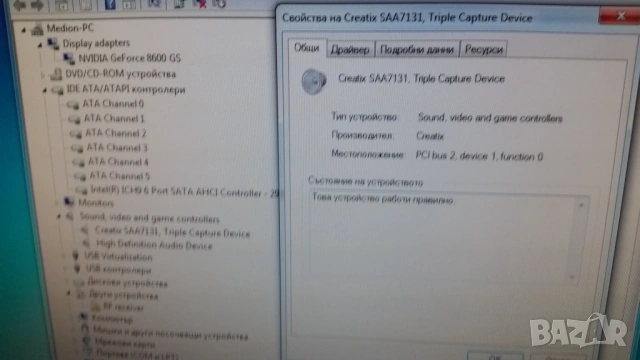Click the computer icon next to Medion-PC
The image size is (640, 360).
coord(38,29)
